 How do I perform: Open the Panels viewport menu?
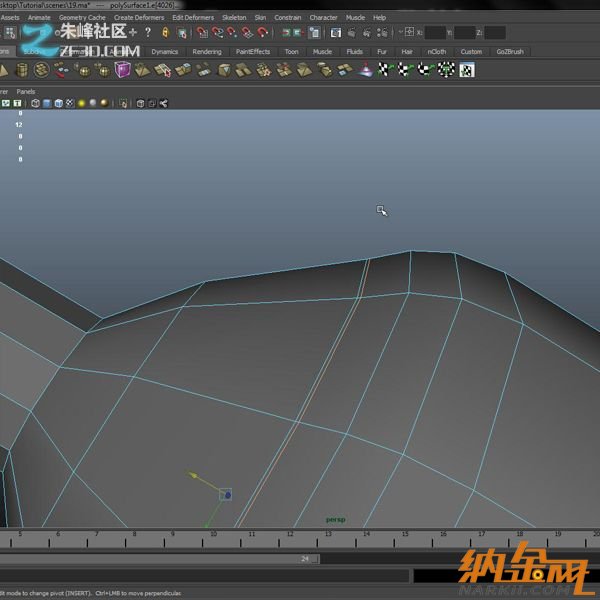pyautogui.click(x=26, y=90)
